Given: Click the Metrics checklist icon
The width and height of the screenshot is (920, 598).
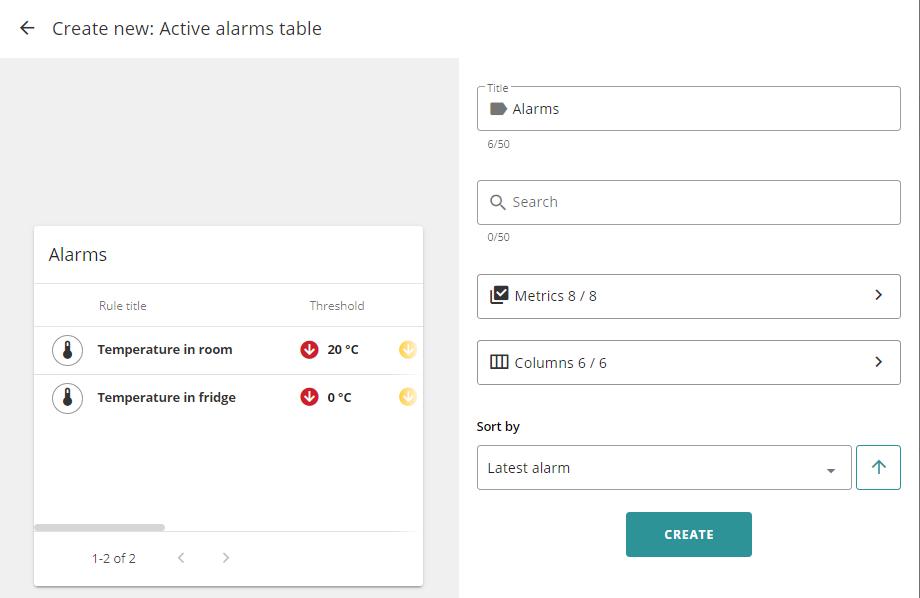Looking at the screenshot, I should [499, 295].
